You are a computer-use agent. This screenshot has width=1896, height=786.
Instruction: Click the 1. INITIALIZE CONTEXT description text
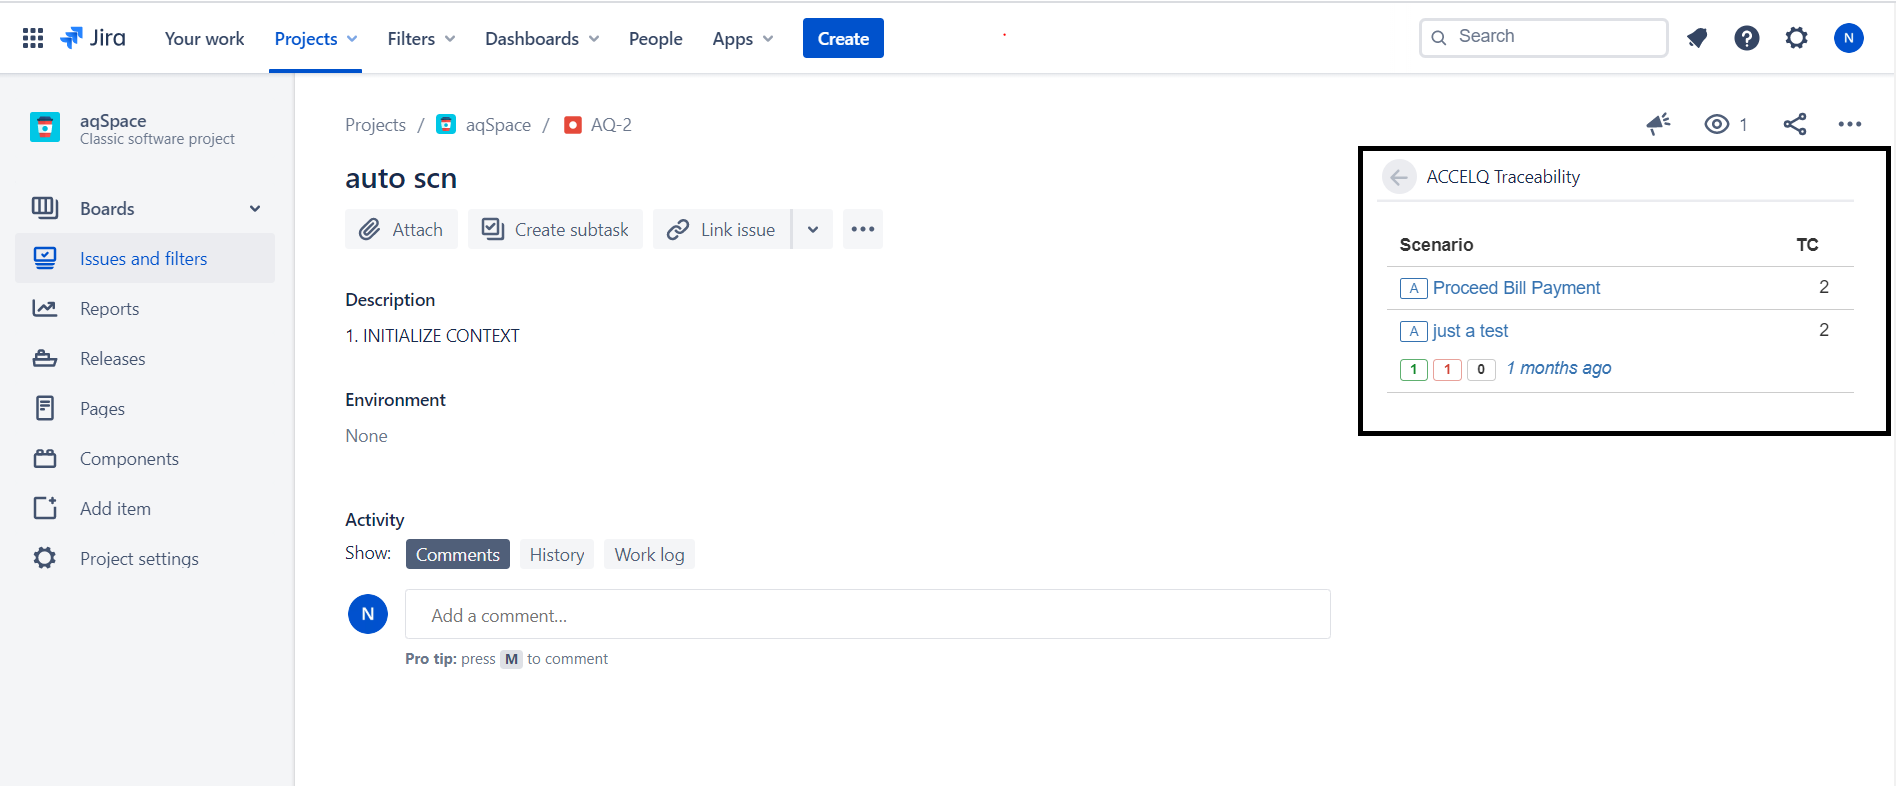[x=432, y=336]
